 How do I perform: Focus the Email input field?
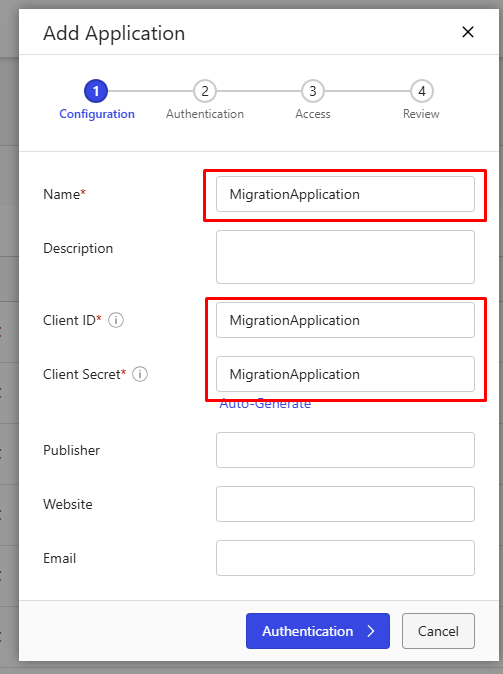pos(345,558)
